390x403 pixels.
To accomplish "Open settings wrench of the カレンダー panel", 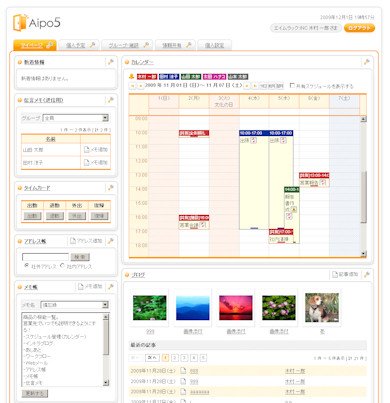I will click(x=367, y=62).
